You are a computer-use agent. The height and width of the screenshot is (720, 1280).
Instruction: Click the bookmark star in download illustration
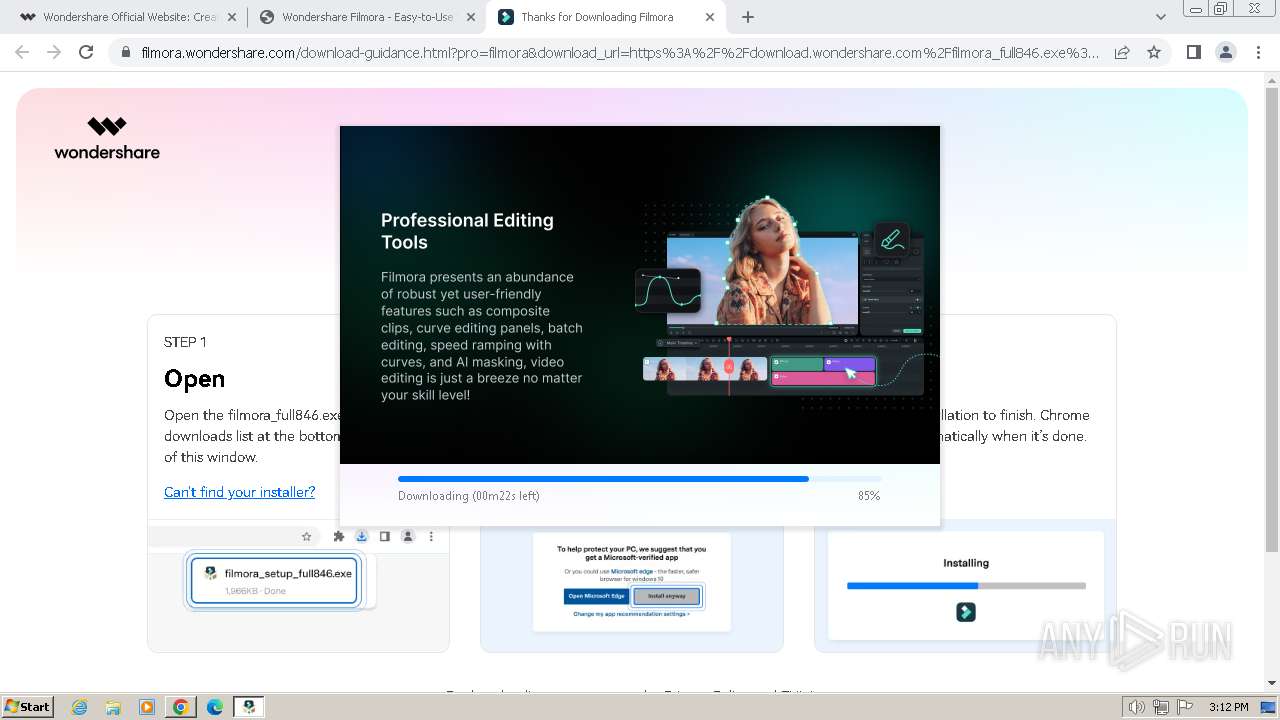click(x=307, y=537)
